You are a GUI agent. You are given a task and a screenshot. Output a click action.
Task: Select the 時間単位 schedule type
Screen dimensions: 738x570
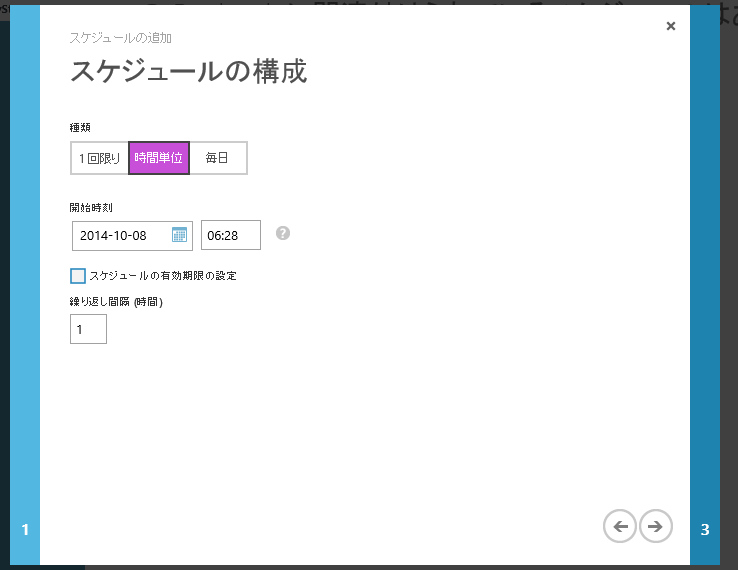(x=159, y=158)
